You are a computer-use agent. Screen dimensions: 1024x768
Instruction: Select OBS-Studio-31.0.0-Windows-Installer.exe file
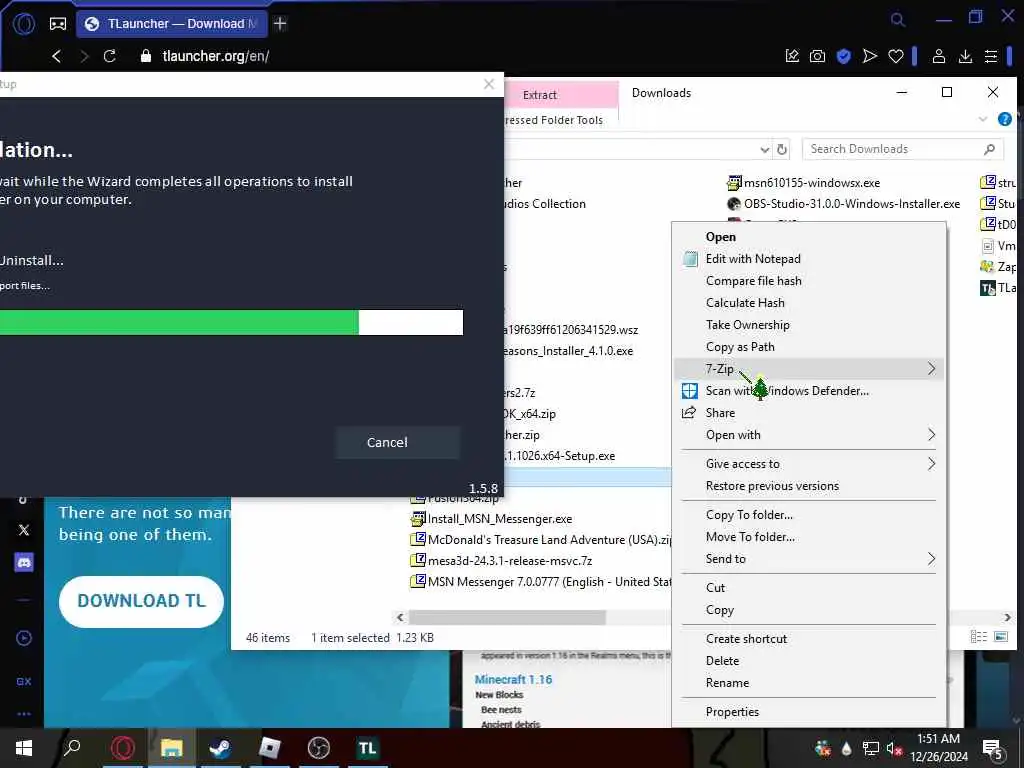point(843,204)
